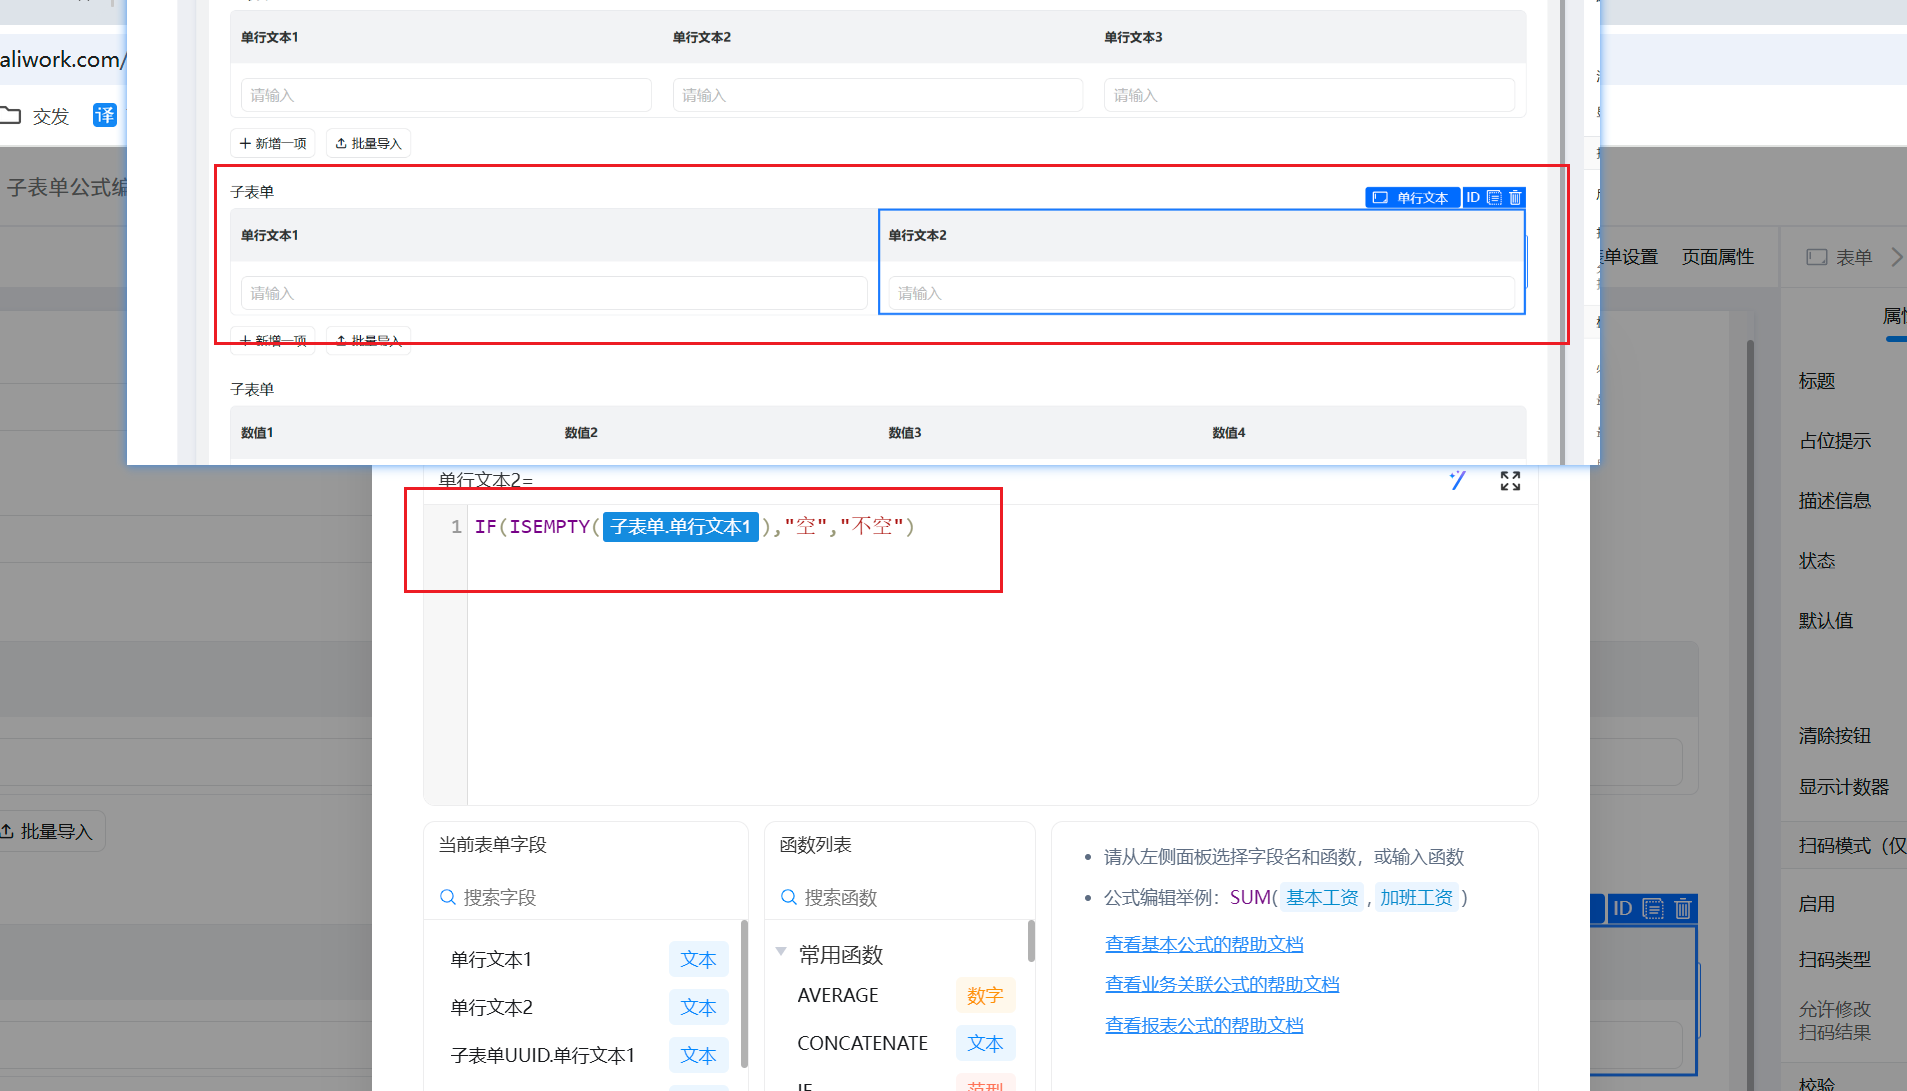Click the copy icon on the popup's selected field toolbar
The width and height of the screenshot is (1907, 1091).
point(1494,198)
